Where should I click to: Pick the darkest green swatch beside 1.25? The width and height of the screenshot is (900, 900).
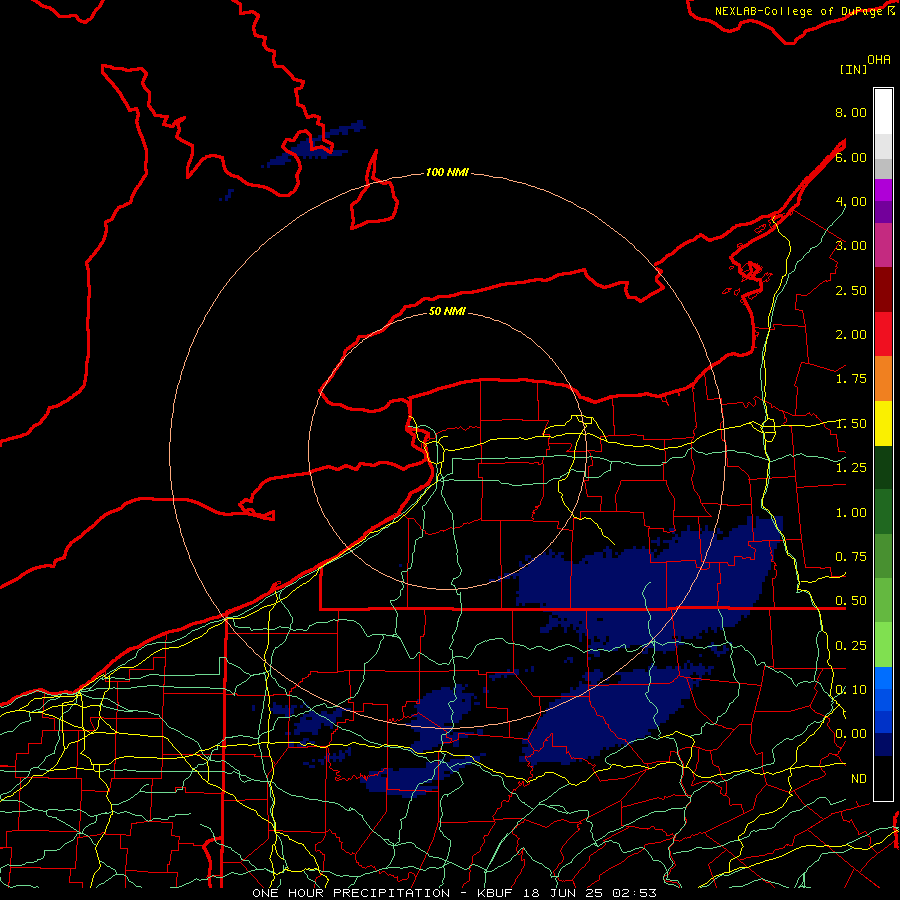click(x=883, y=468)
